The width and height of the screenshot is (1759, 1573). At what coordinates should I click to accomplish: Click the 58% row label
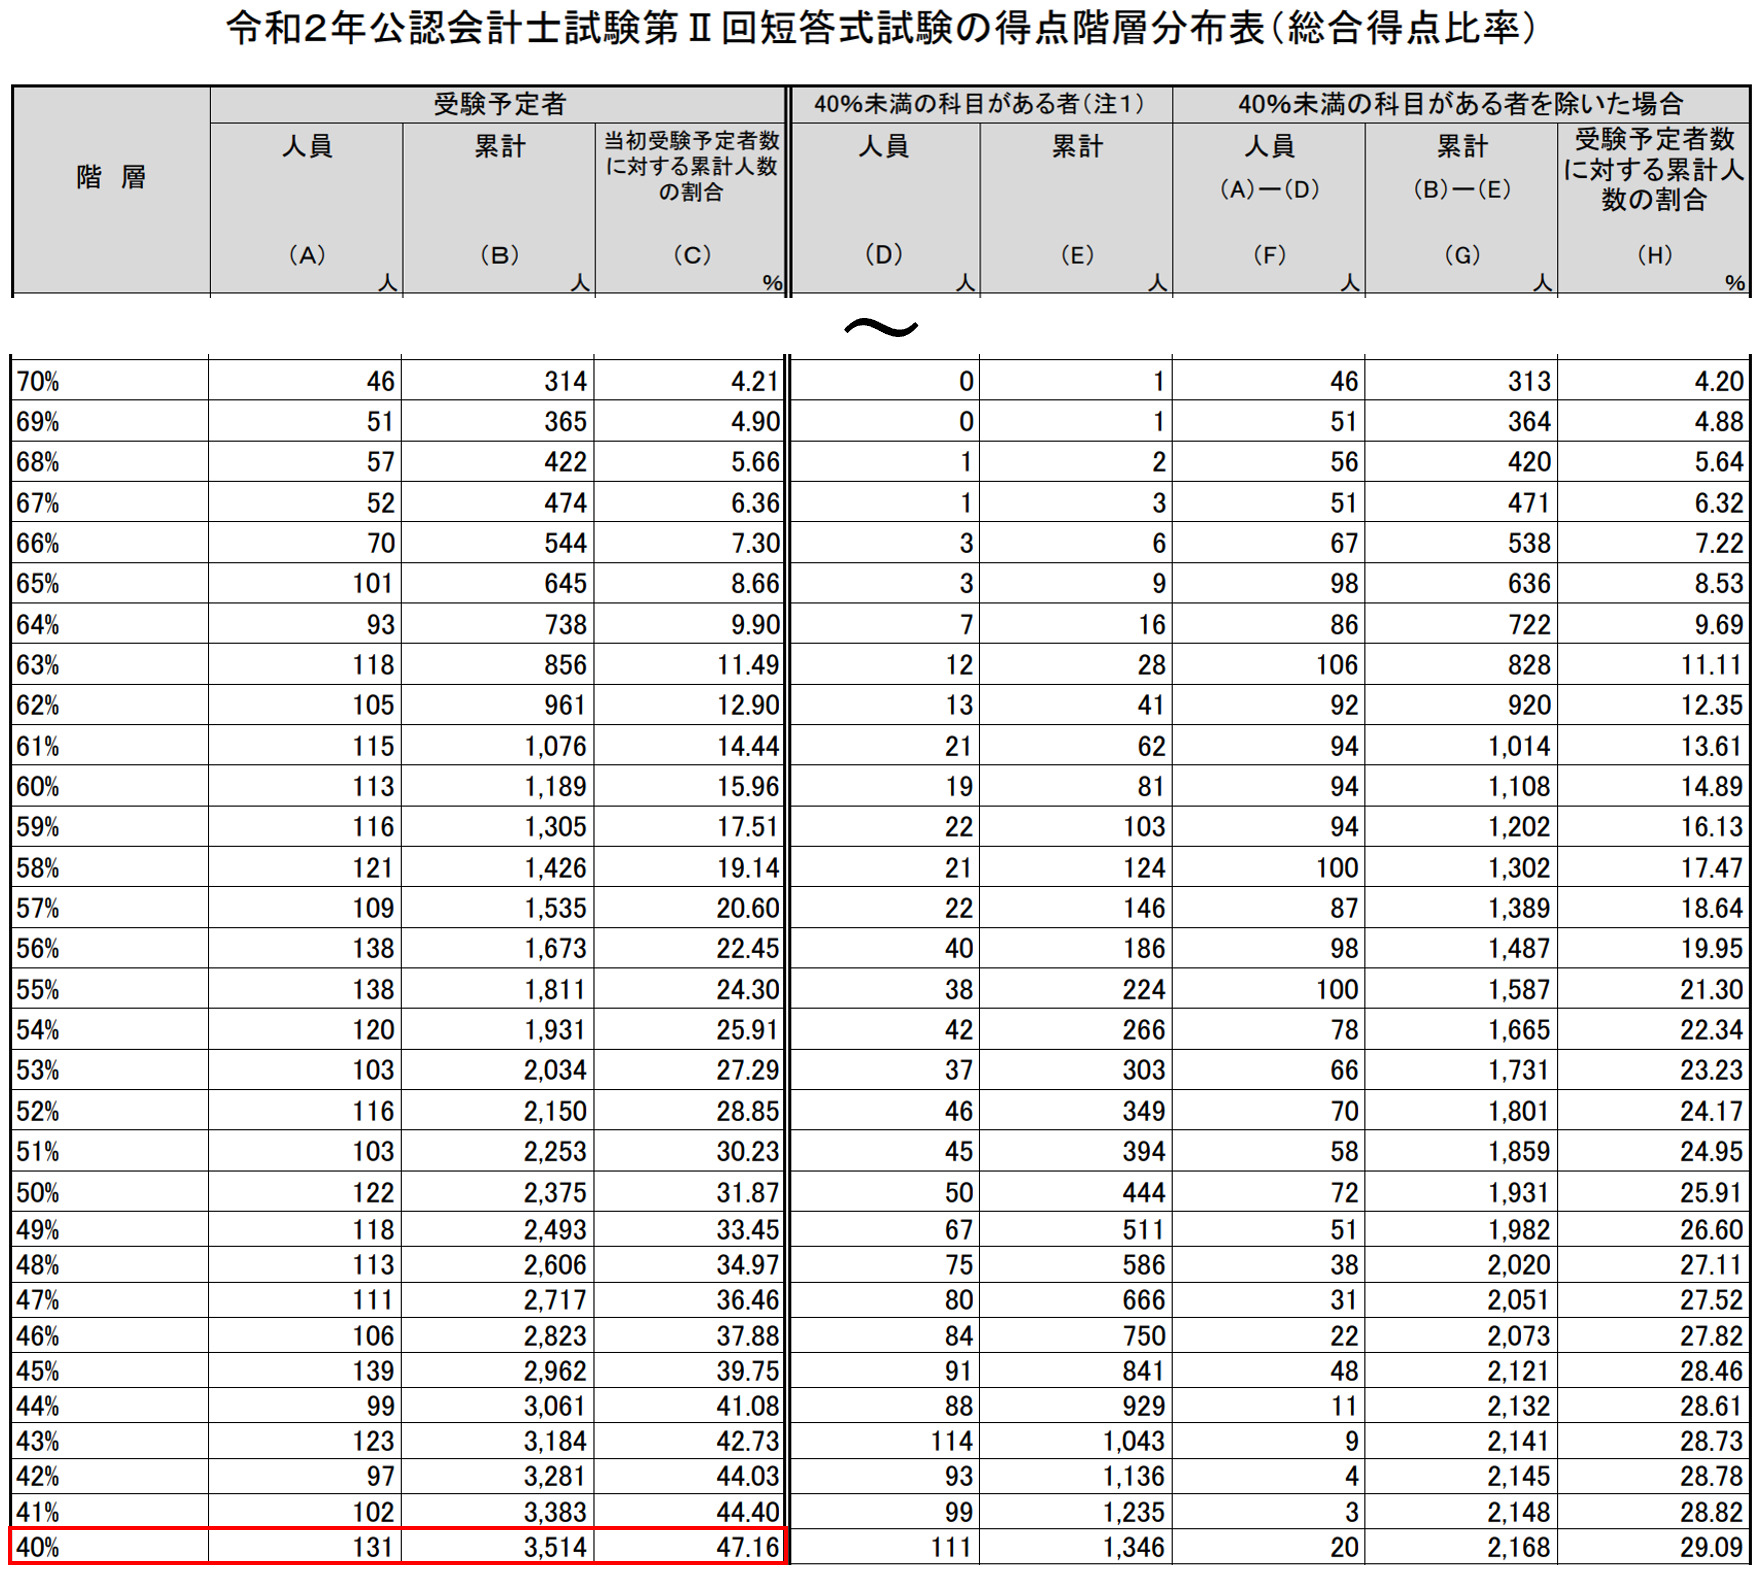coord(38,868)
